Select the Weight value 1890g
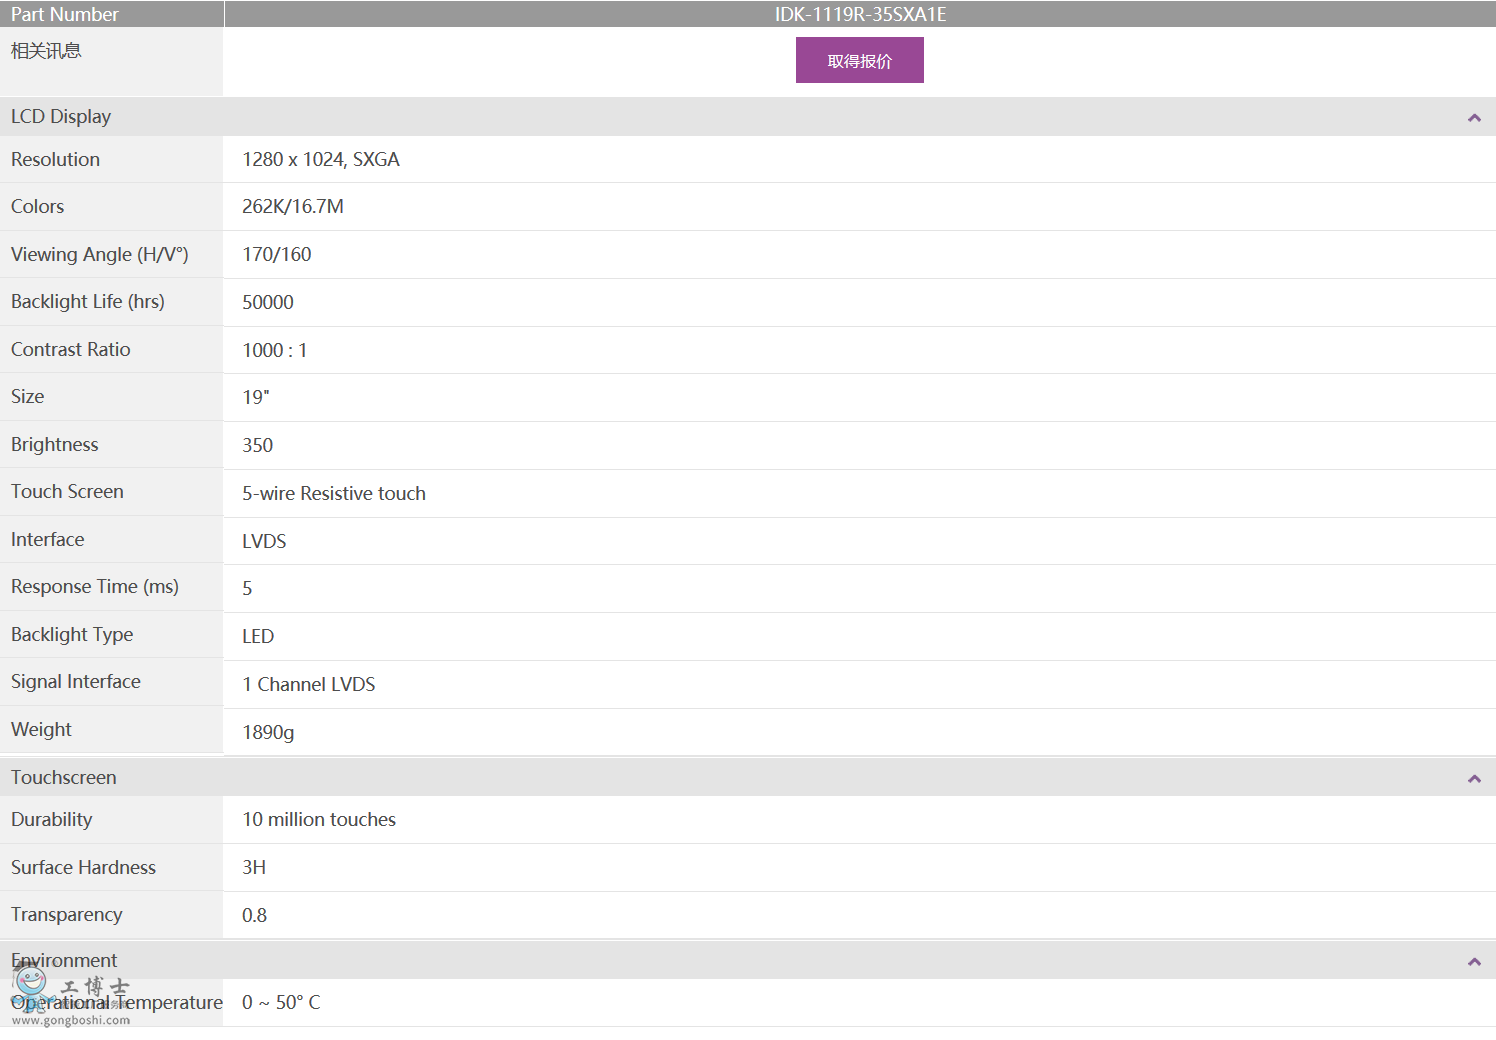 point(268,733)
